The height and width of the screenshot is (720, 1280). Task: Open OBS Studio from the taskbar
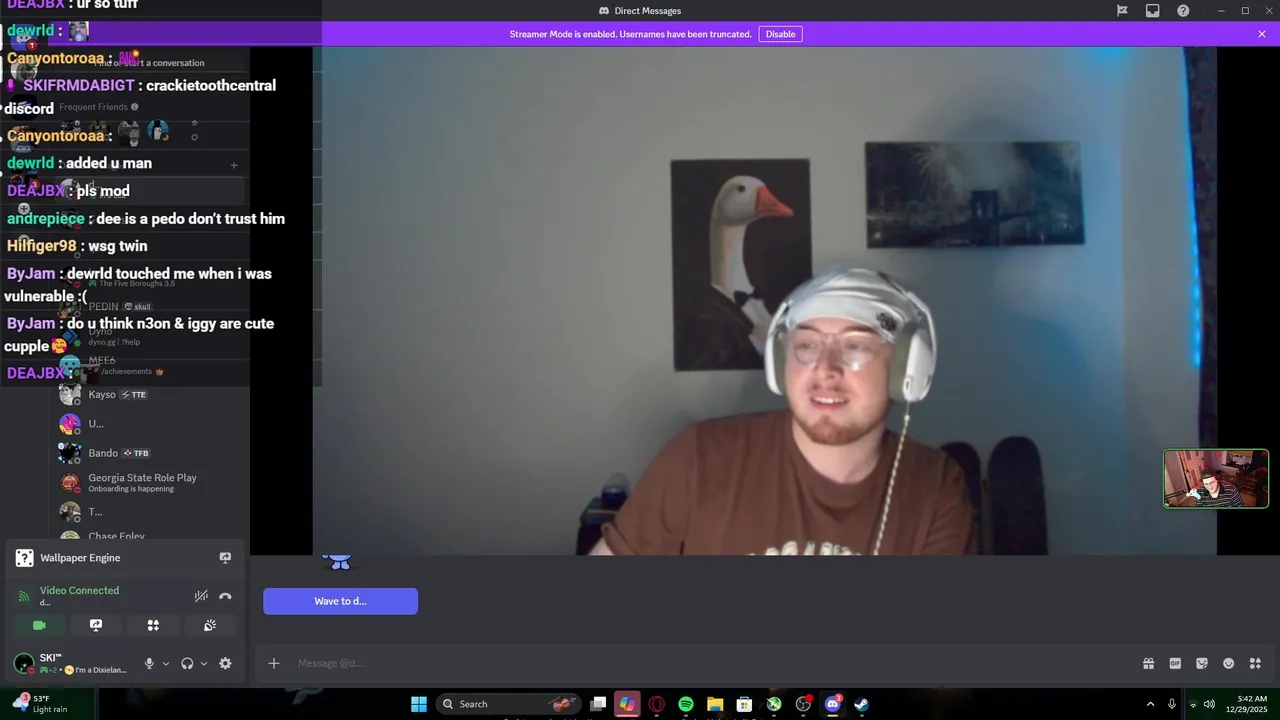point(803,704)
